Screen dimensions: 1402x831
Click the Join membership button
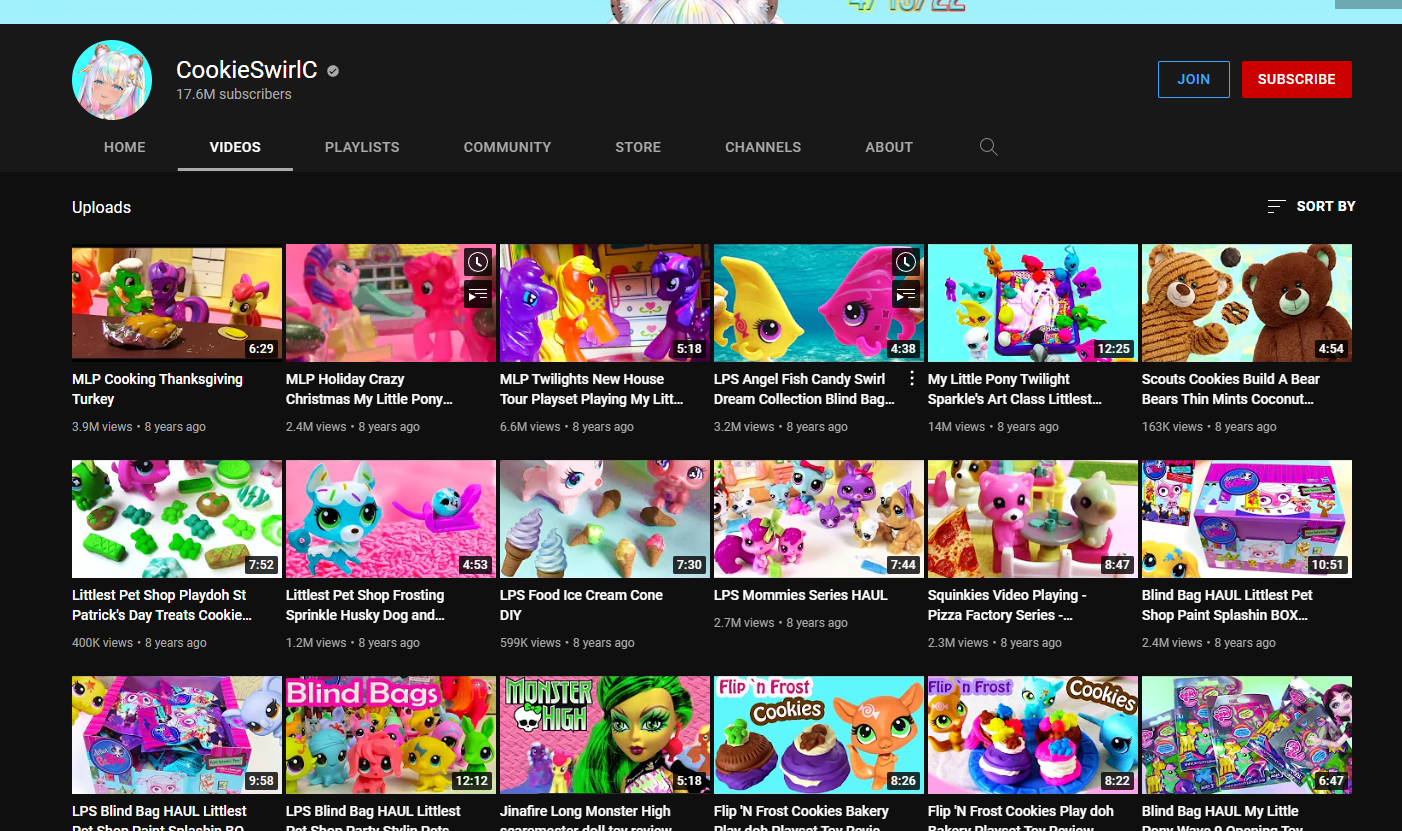point(1193,79)
